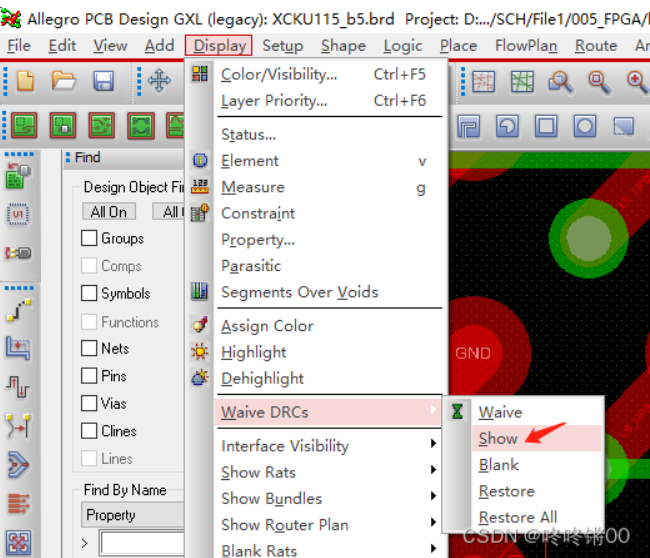Viewport: 650px width, 558px height.
Task: Click the Waive hourglass icon in submenu
Action: click(x=457, y=412)
